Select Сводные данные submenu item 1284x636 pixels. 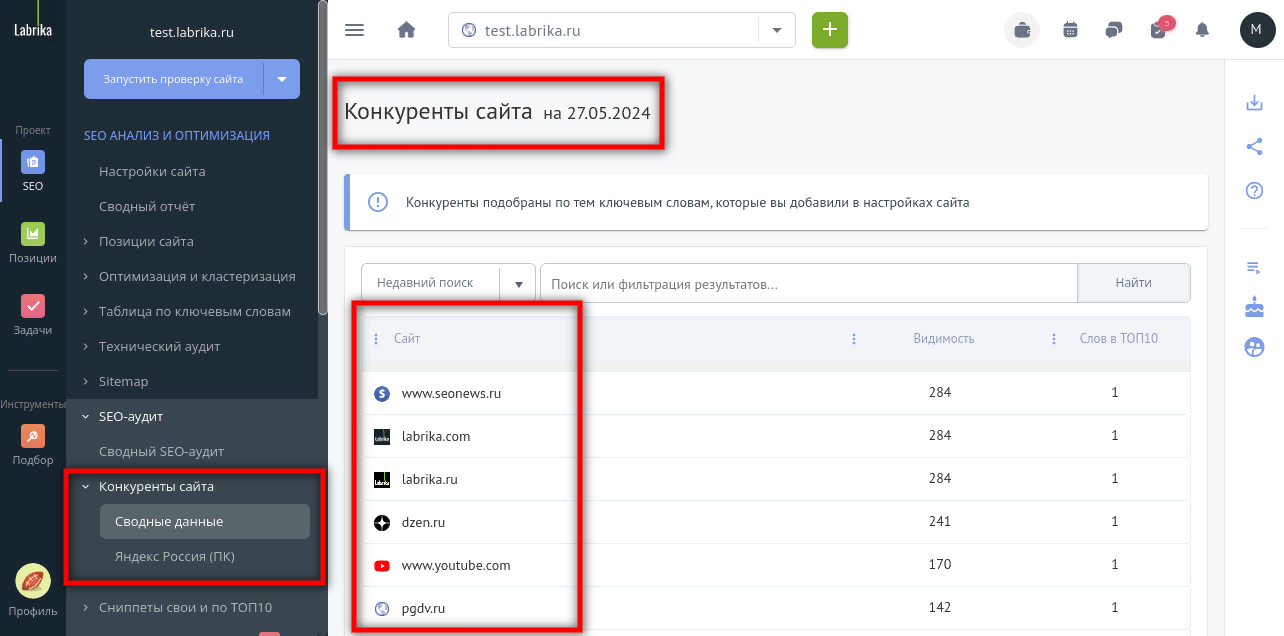pos(204,522)
